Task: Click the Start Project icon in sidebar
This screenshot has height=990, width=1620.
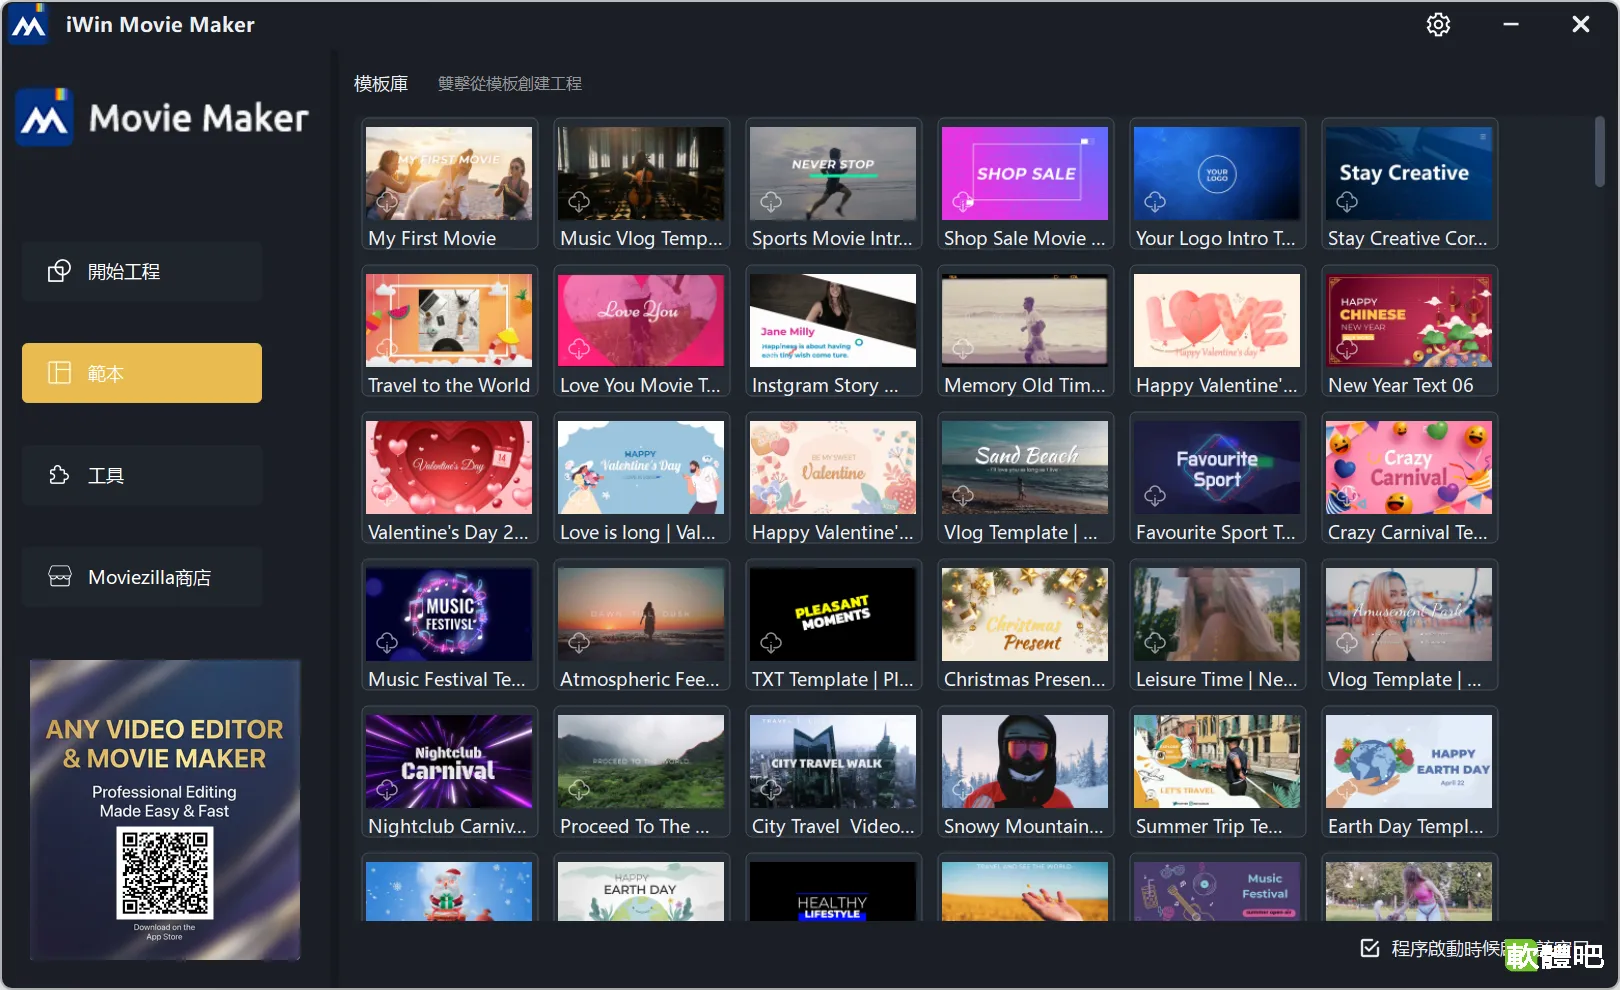Action: (60, 271)
